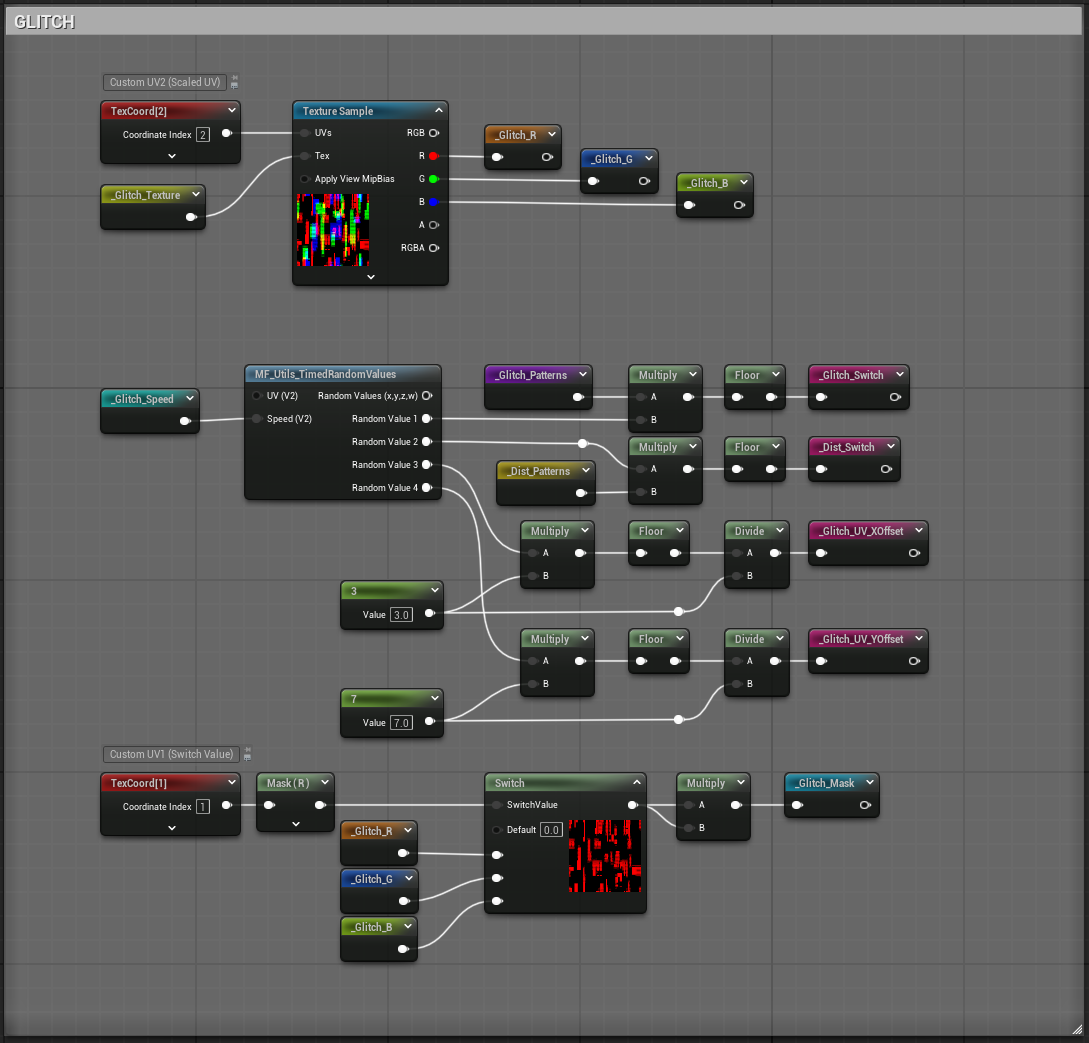Viewport: 1089px width, 1043px height.
Task: Click the UVs input pin on Texture Sample
Action: 305,133
